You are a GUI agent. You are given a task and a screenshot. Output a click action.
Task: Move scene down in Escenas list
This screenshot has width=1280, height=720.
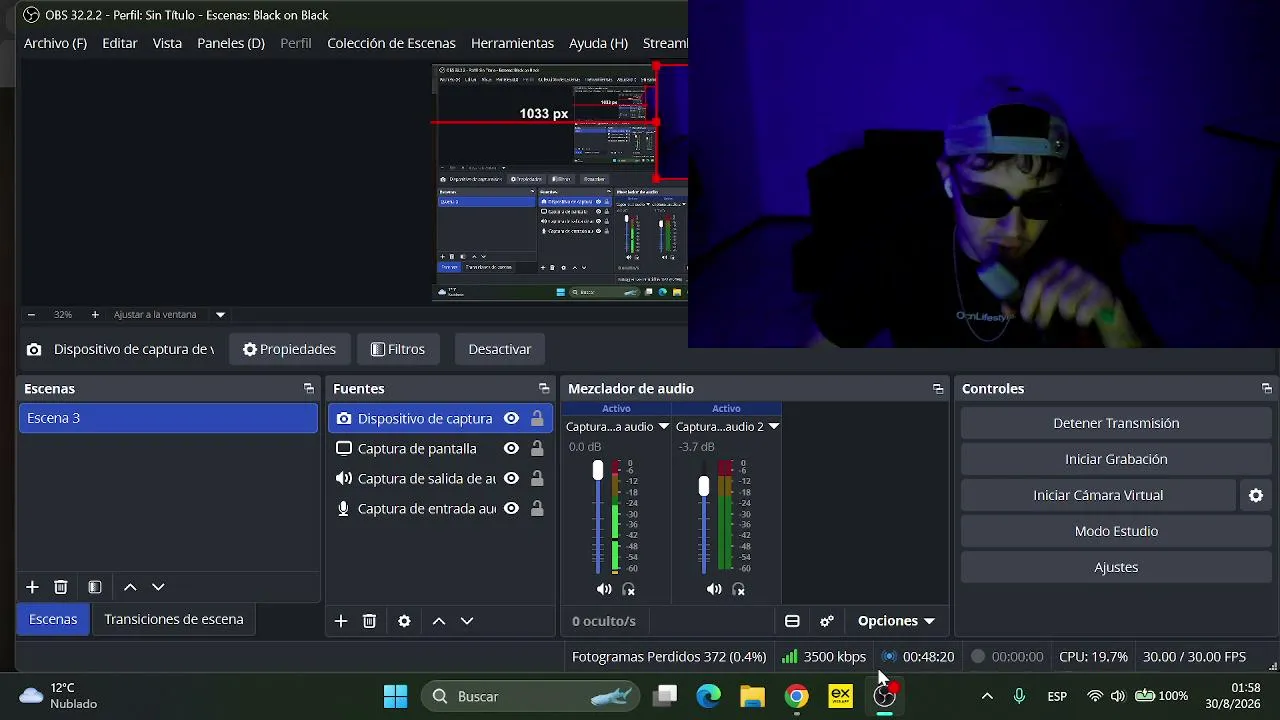158,587
